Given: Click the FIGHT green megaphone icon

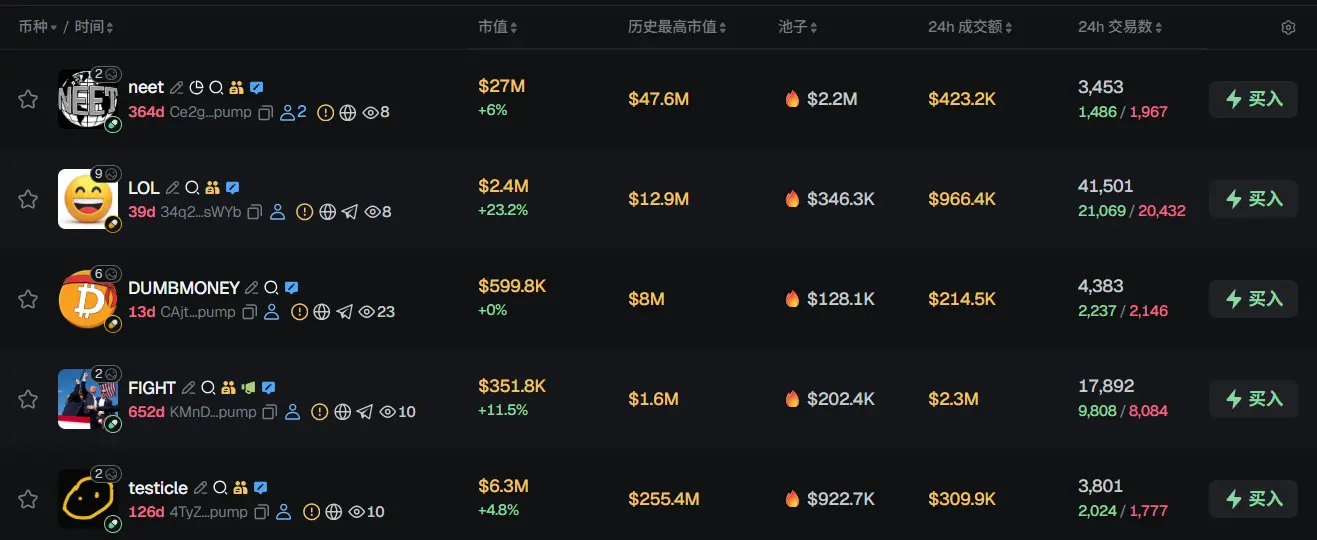Looking at the screenshot, I should pos(248,388).
